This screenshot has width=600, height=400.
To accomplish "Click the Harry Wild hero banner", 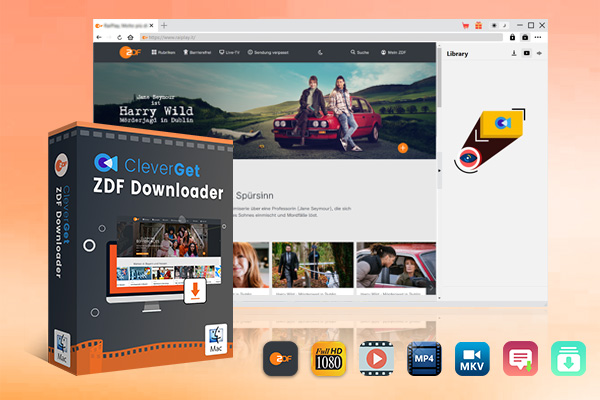I will pyautogui.click(x=265, y=110).
